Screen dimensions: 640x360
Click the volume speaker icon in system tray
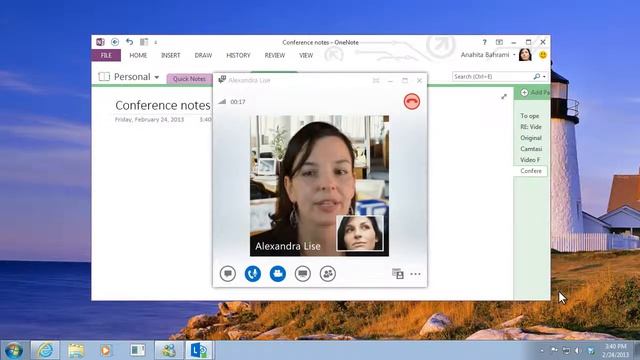[x=577, y=351]
